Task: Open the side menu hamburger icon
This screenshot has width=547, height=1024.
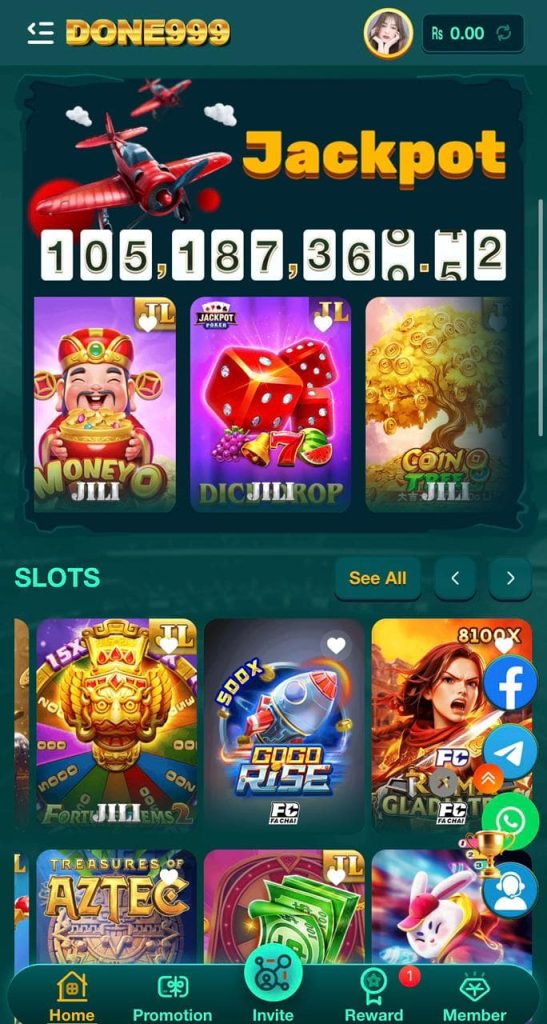Action: point(40,33)
